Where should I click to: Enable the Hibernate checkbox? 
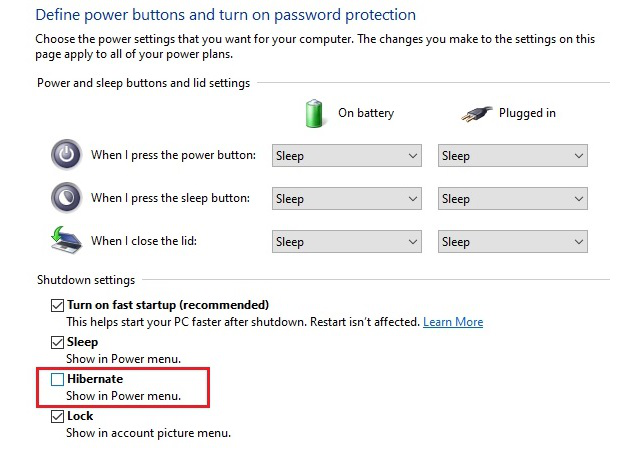coord(57,379)
